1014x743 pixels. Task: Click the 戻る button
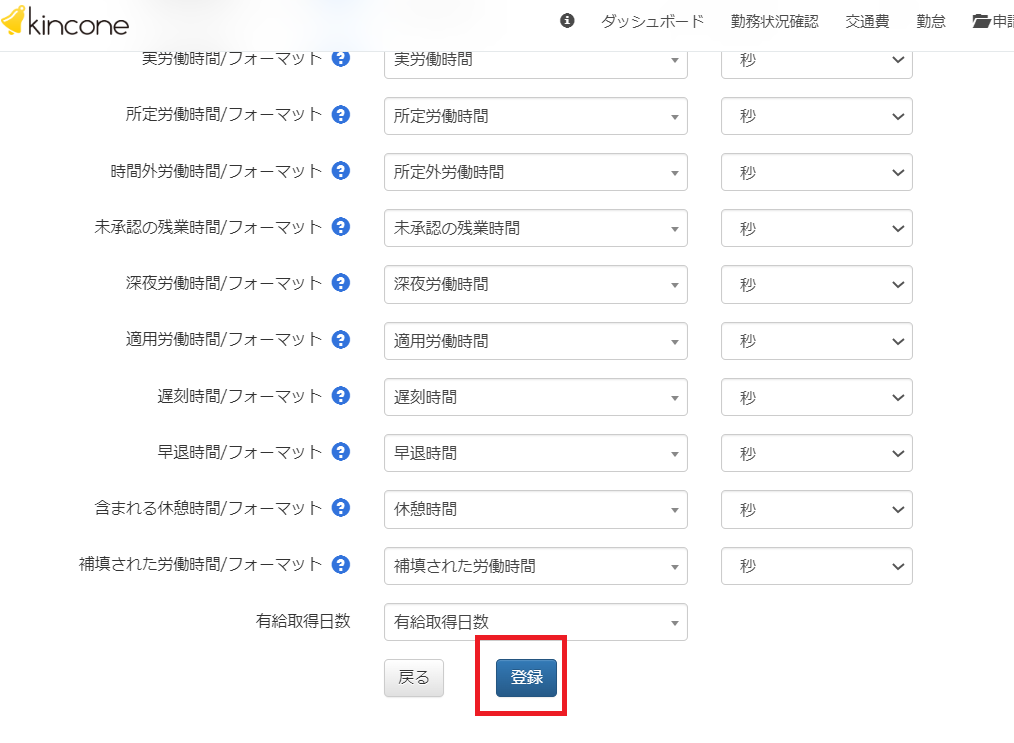414,678
